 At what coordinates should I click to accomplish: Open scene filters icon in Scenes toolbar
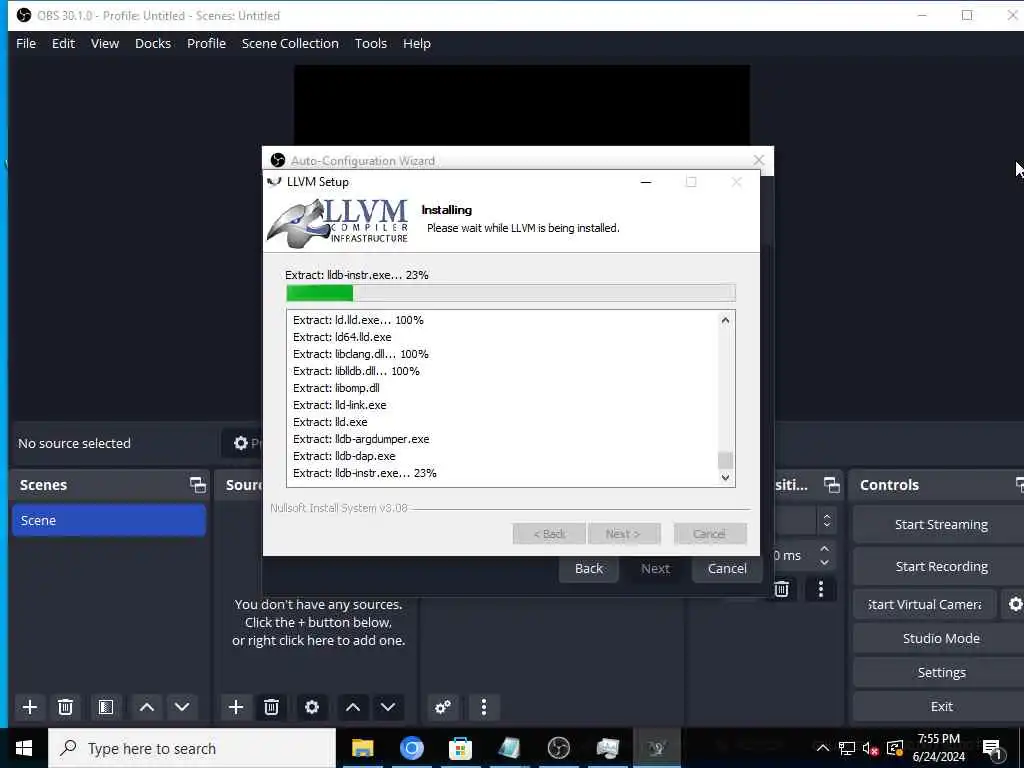pos(106,707)
